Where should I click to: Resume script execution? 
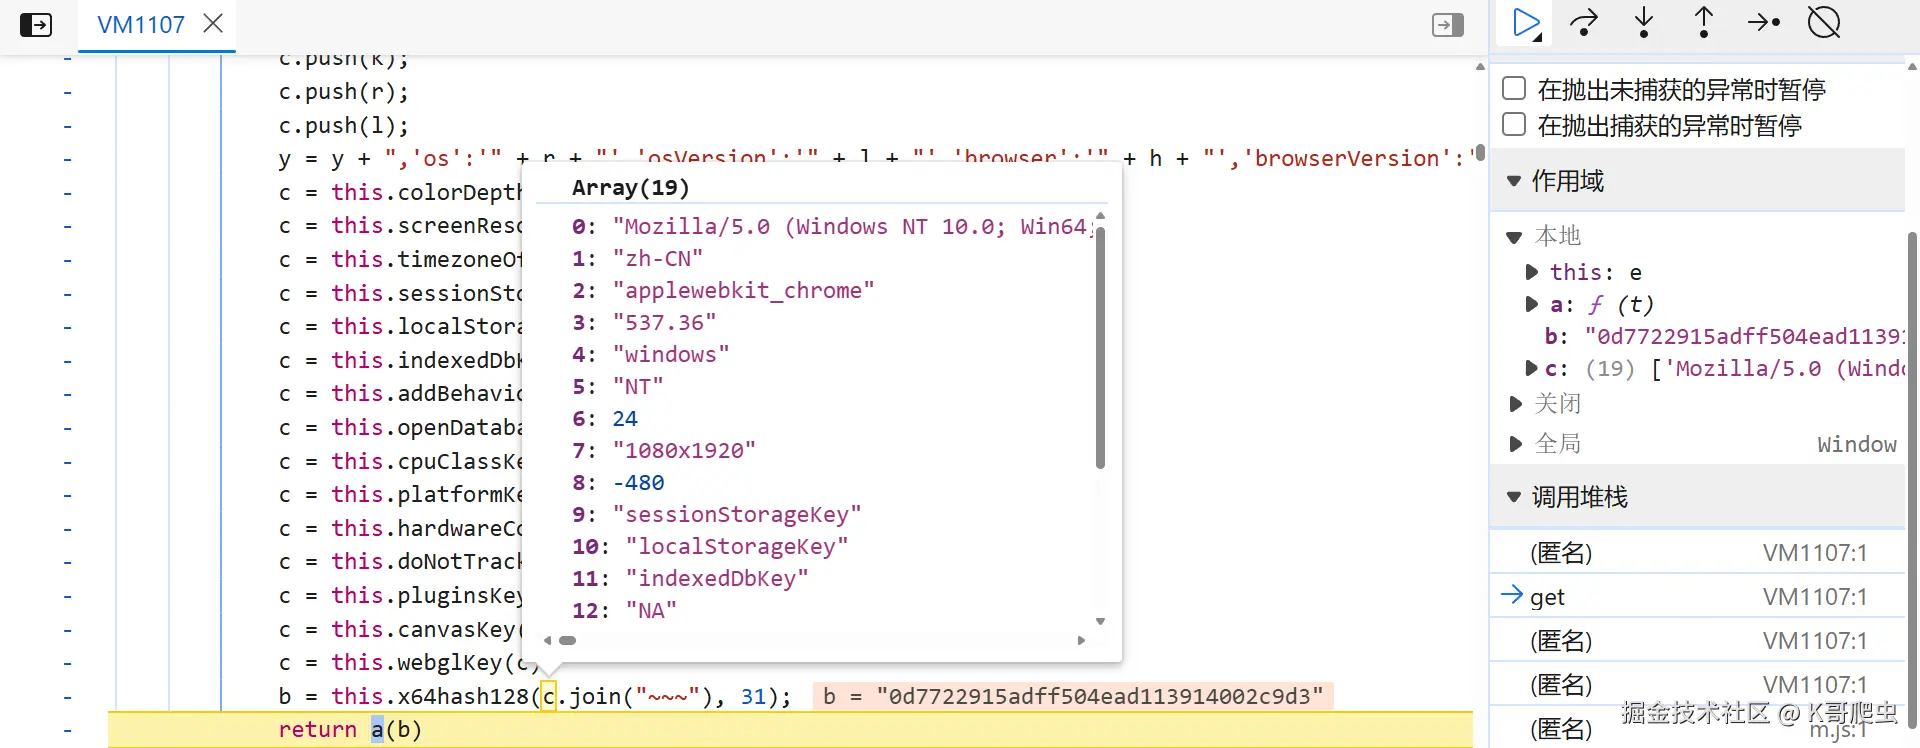(1526, 23)
